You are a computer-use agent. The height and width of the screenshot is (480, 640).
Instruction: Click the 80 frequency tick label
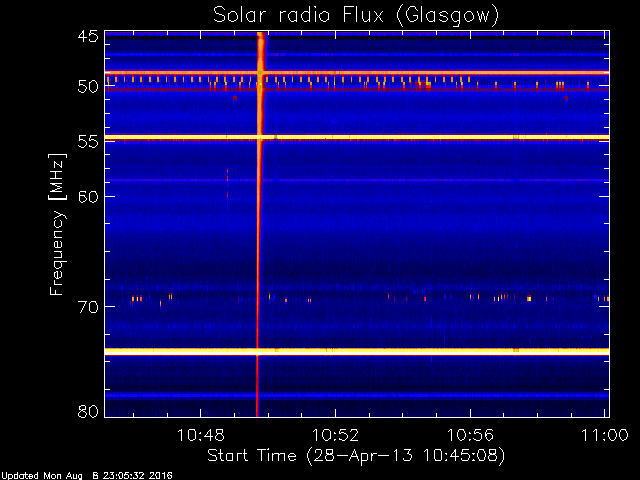coord(88,411)
